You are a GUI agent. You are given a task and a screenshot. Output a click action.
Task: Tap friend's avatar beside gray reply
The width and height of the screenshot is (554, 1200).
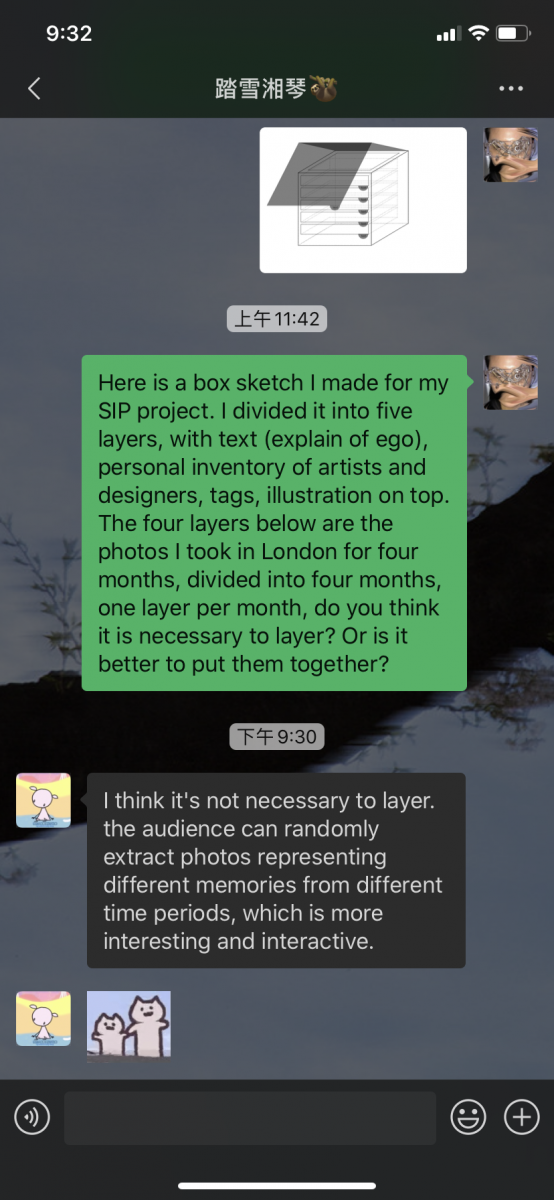43,800
